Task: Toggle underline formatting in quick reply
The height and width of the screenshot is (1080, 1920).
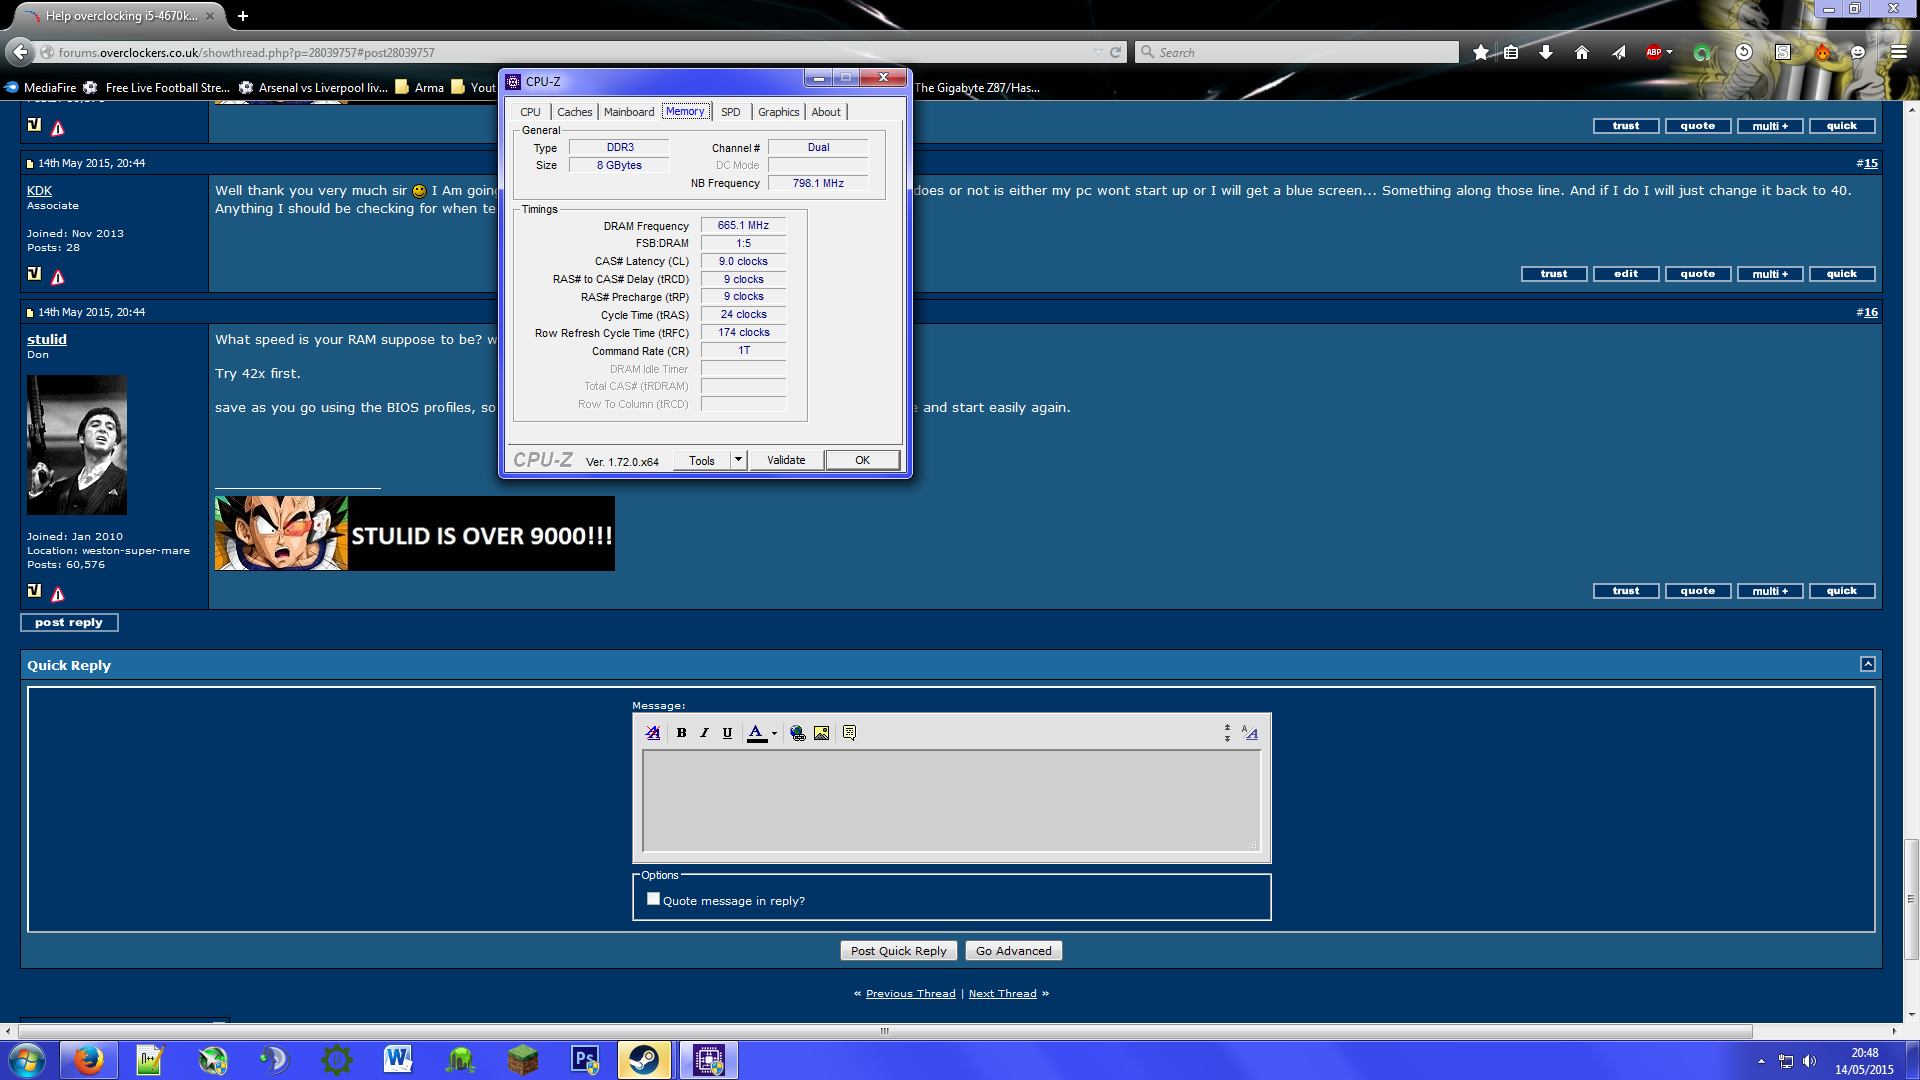Action: coord(727,733)
